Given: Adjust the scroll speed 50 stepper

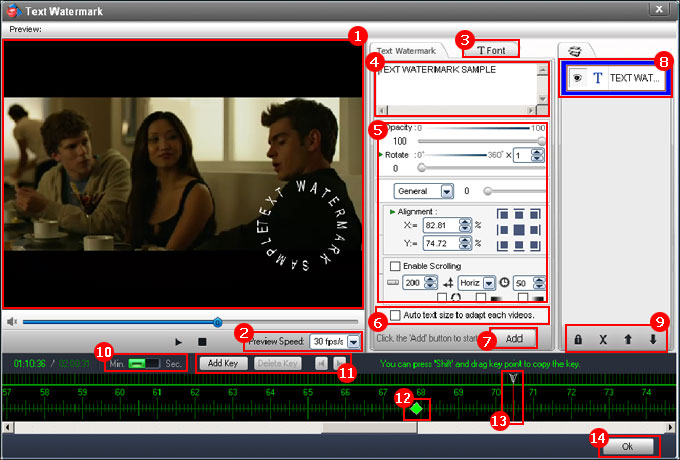Looking at the screenshot, I should click(x=539, y=283).
